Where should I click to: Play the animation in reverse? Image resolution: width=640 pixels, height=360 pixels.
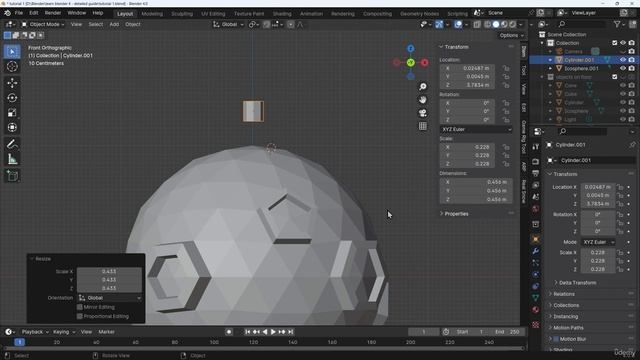point(265,332)
